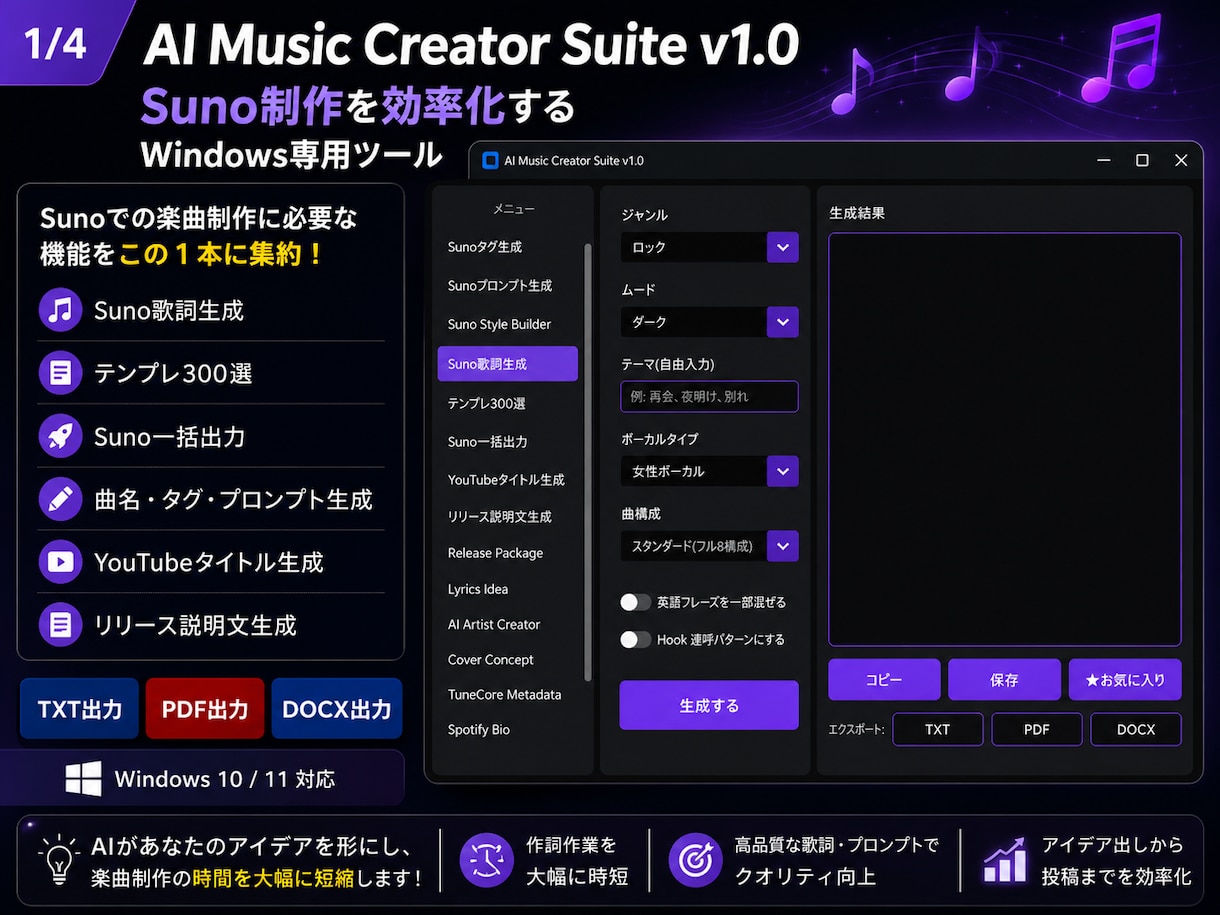Export the result as PDF
Image resolution: width=1220 pixels, height=915 pixels.
click(x=1037, y=730)
